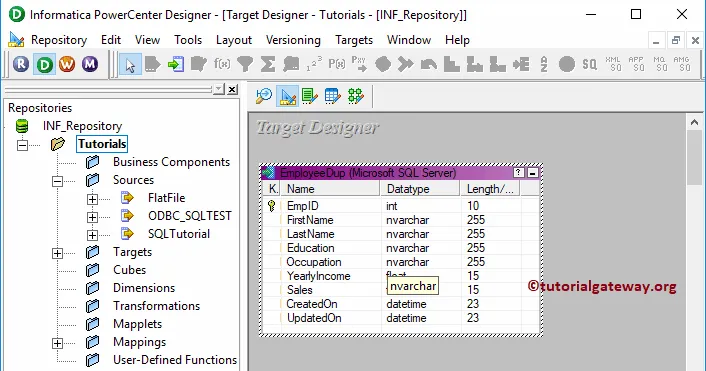Open Workflow Monitor via M icon
The height and width of the screenshot is (371, 706).
click(90, 64)
